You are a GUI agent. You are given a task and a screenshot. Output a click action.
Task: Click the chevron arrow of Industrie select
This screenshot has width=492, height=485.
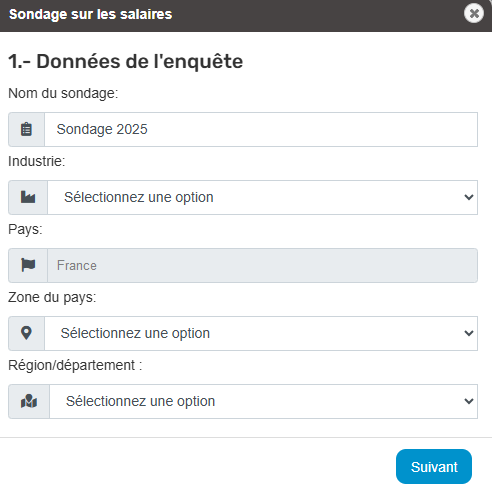[469, 197]
